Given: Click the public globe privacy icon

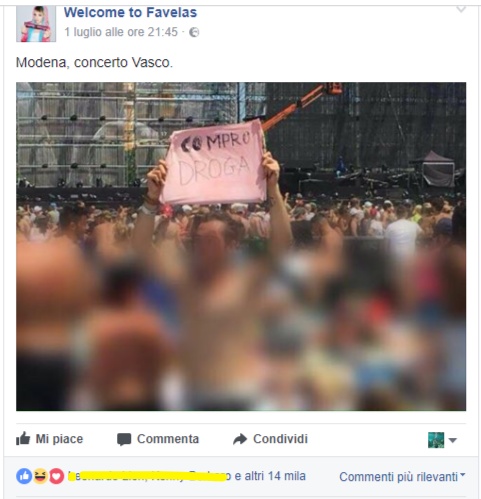Looking at the screenshot, I should [x=194, y=32].
